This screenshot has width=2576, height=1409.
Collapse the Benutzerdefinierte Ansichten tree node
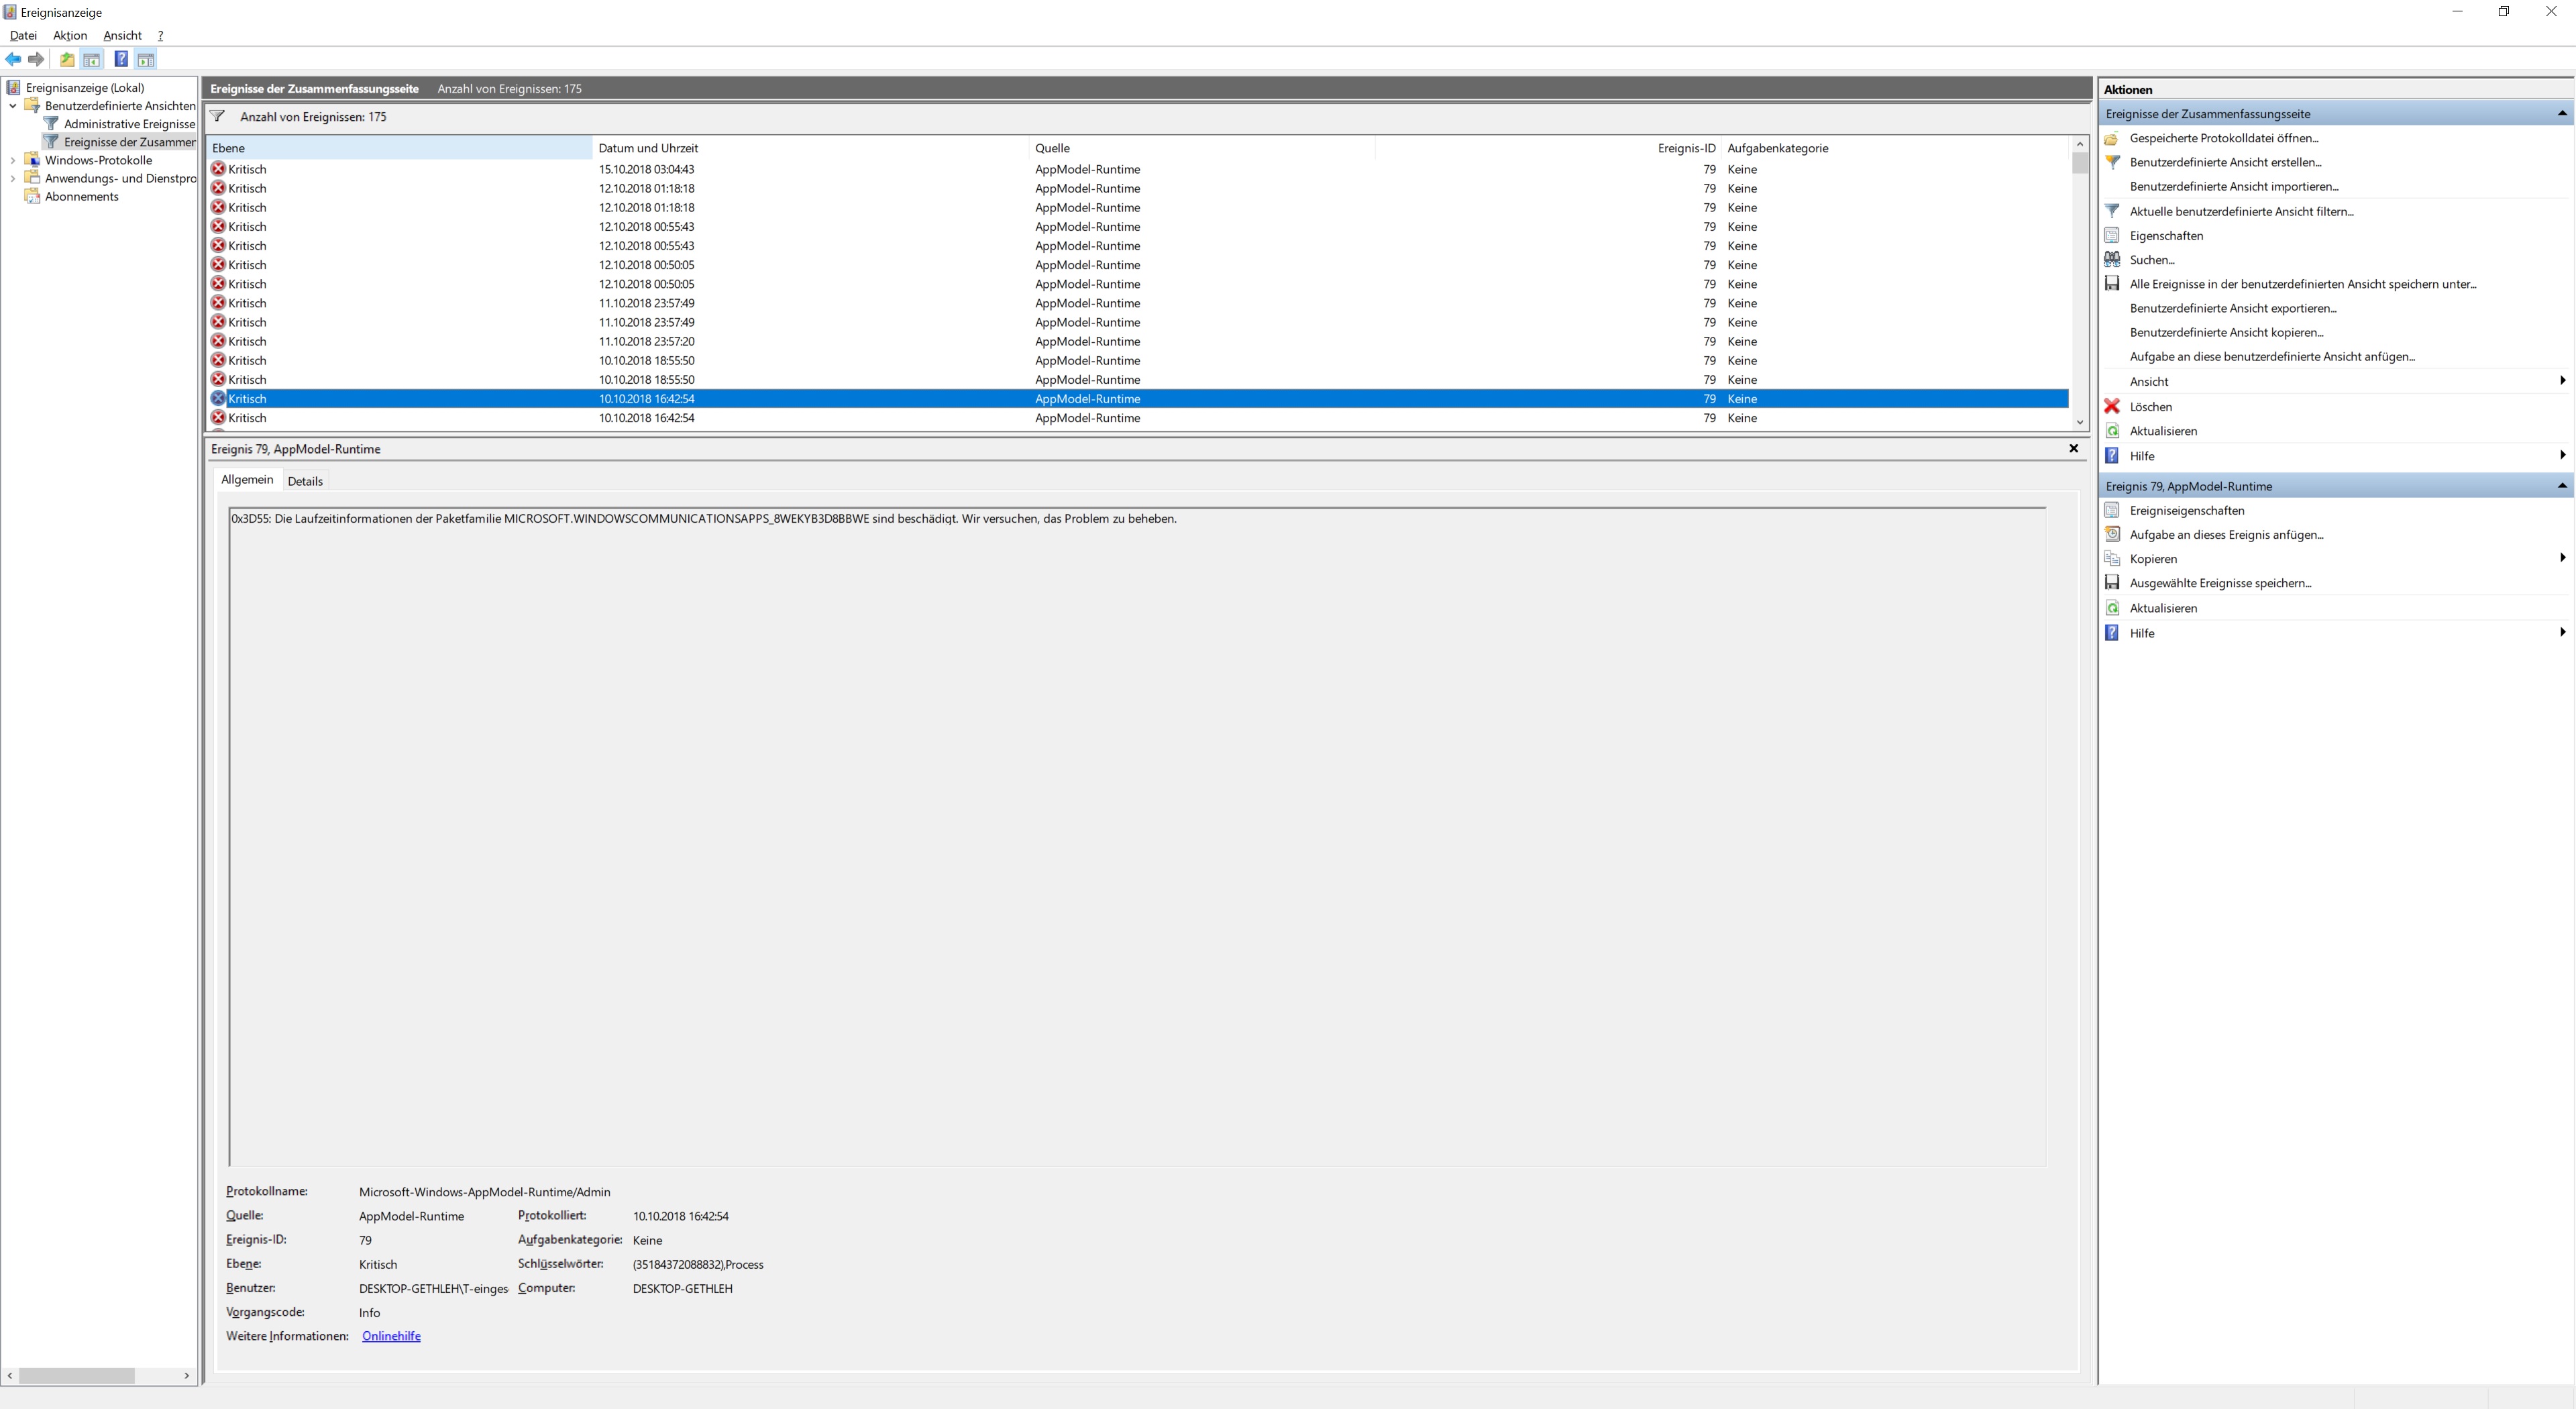tap(12, 106)
